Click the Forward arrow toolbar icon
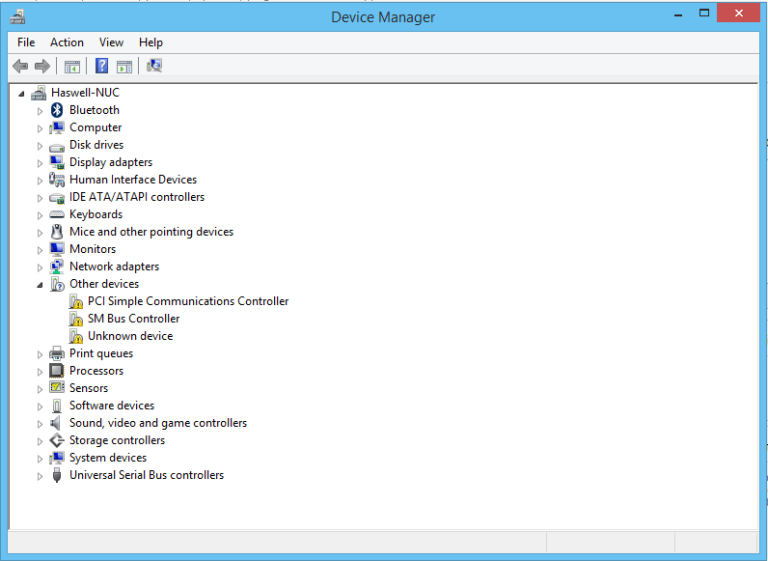This screenshot has width=768, height=561. pos(42,66)
